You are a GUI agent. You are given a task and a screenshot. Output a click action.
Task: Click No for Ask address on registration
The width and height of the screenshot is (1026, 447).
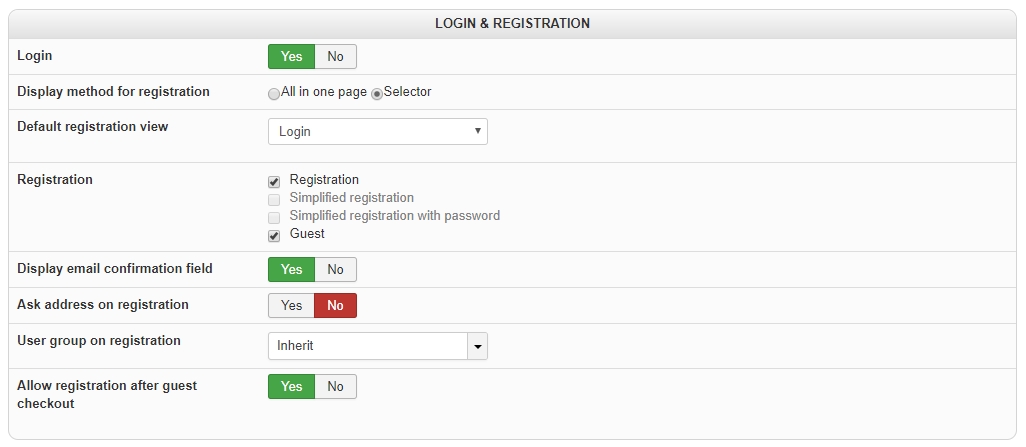coord(335,306)
